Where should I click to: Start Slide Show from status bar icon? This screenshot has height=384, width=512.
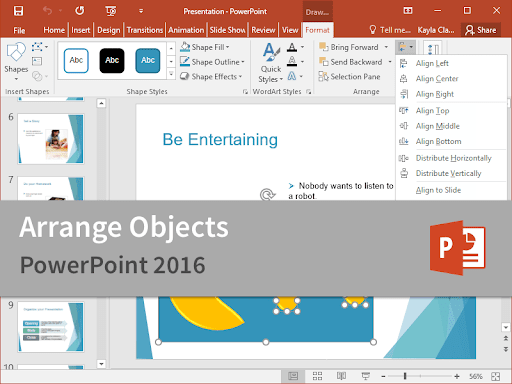[366, 376]
